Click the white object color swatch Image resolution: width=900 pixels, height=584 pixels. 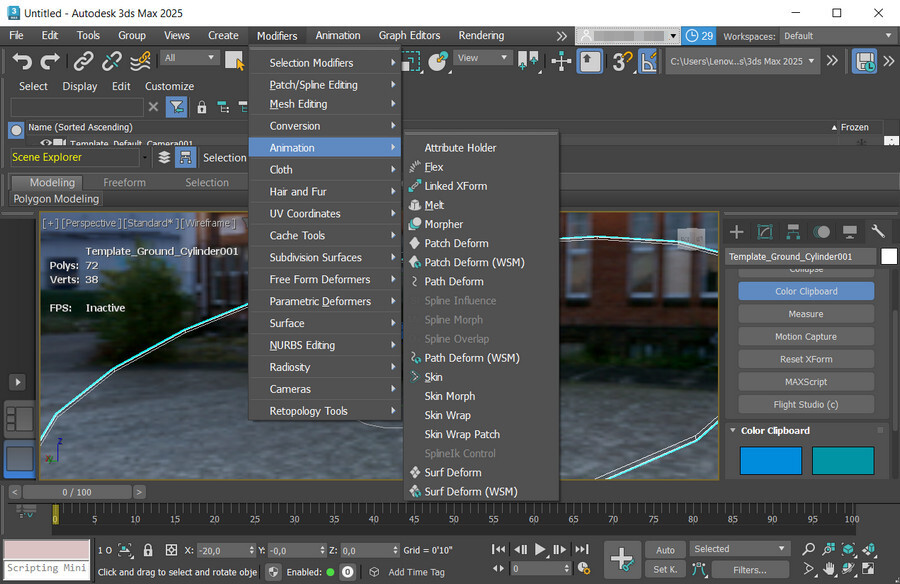[x=889, y=256]
